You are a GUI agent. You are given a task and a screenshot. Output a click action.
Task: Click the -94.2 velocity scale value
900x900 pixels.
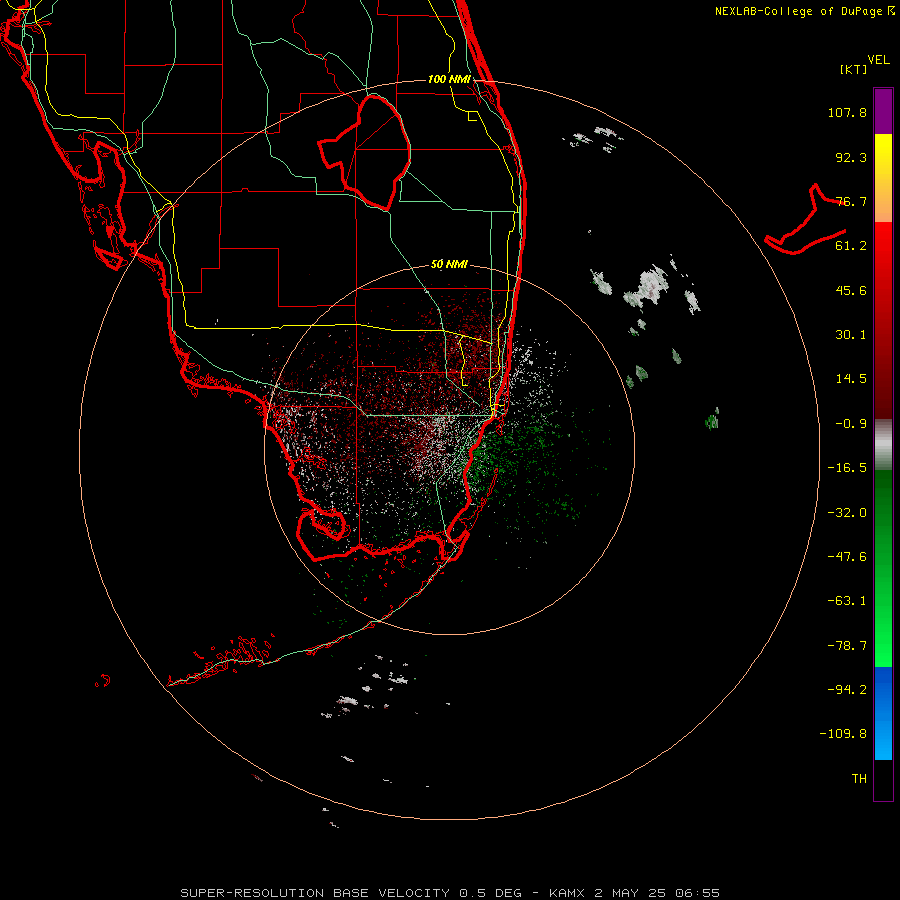[x=847, y=690]
